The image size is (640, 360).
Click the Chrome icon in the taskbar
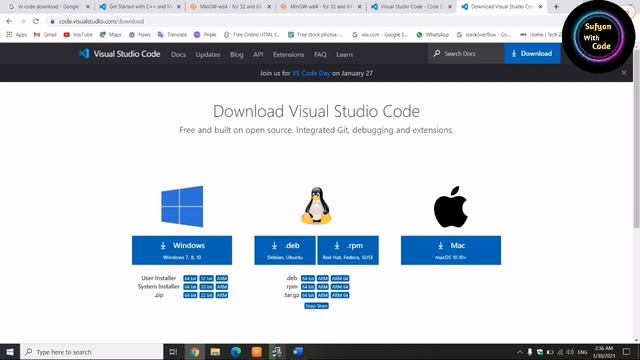195,352
